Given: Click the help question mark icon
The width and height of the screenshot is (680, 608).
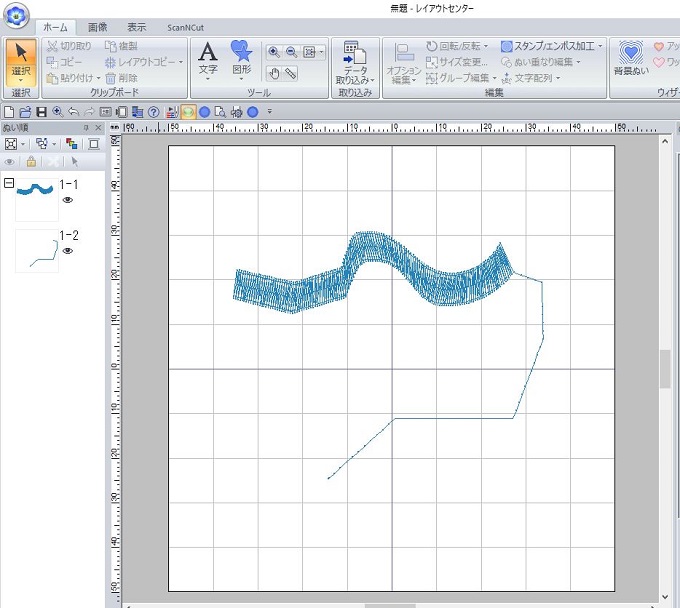Looking at the screenshot, I should 155,112.
